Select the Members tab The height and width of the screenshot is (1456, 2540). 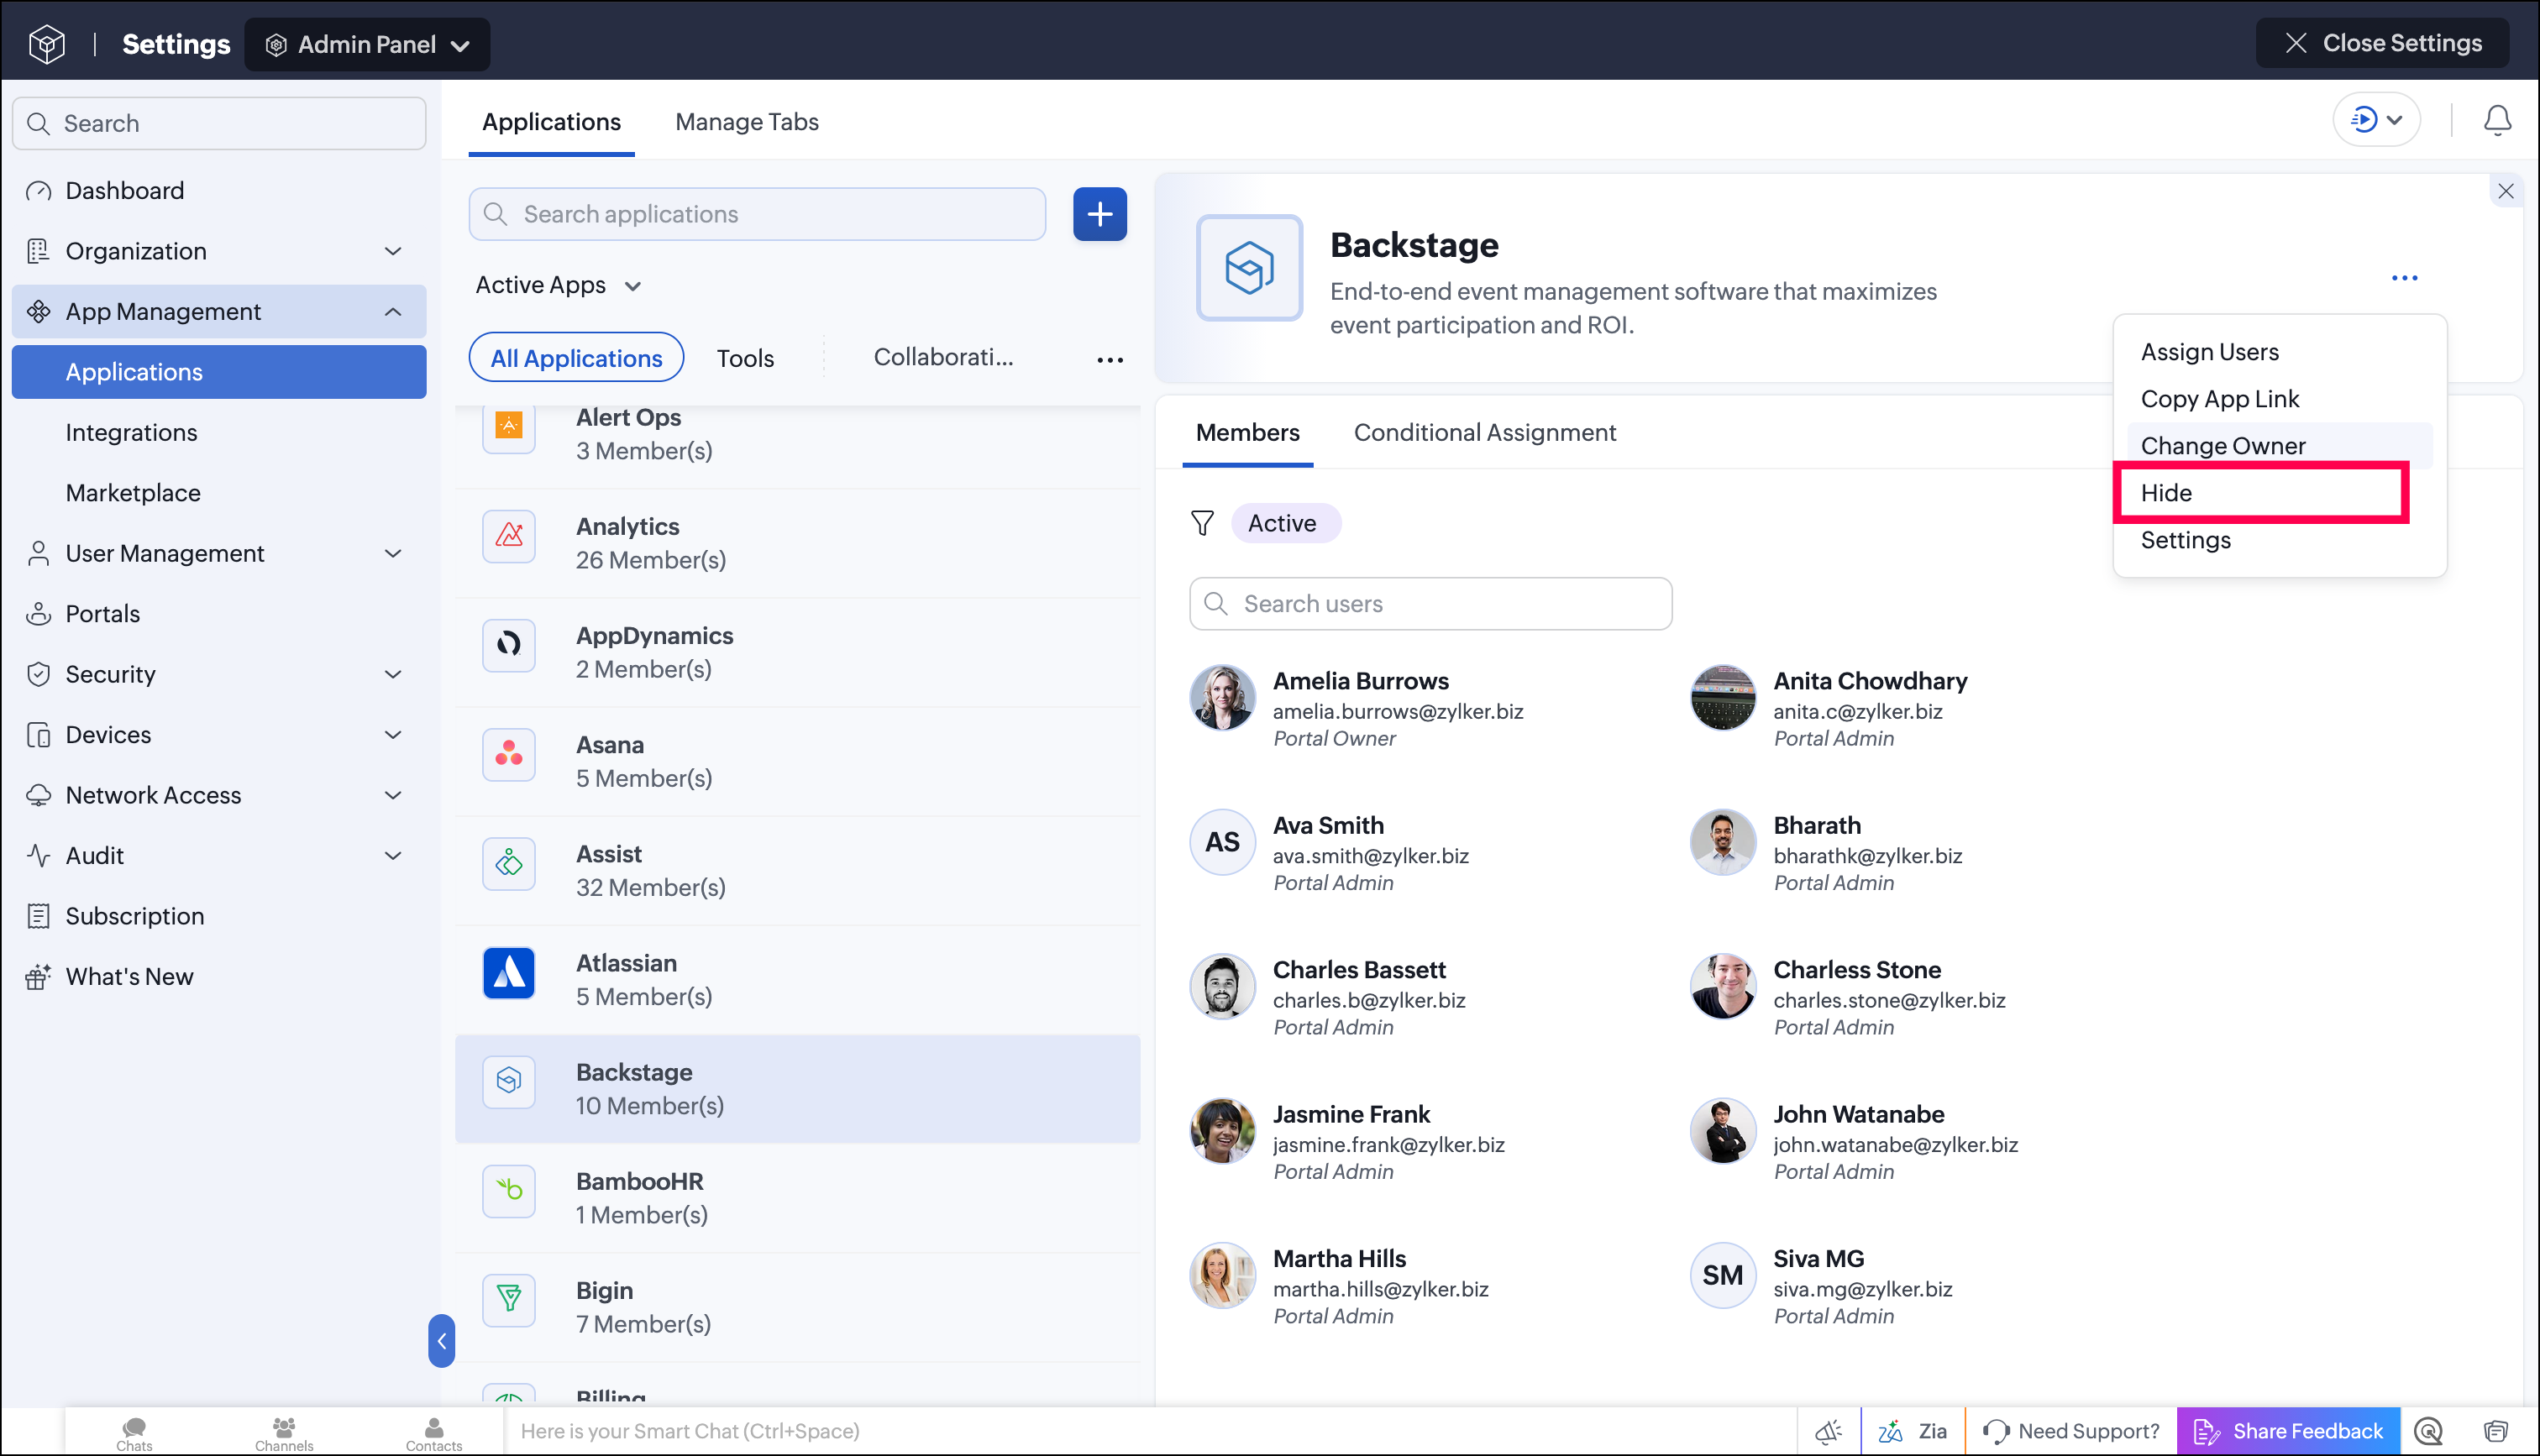[1247, 432]
